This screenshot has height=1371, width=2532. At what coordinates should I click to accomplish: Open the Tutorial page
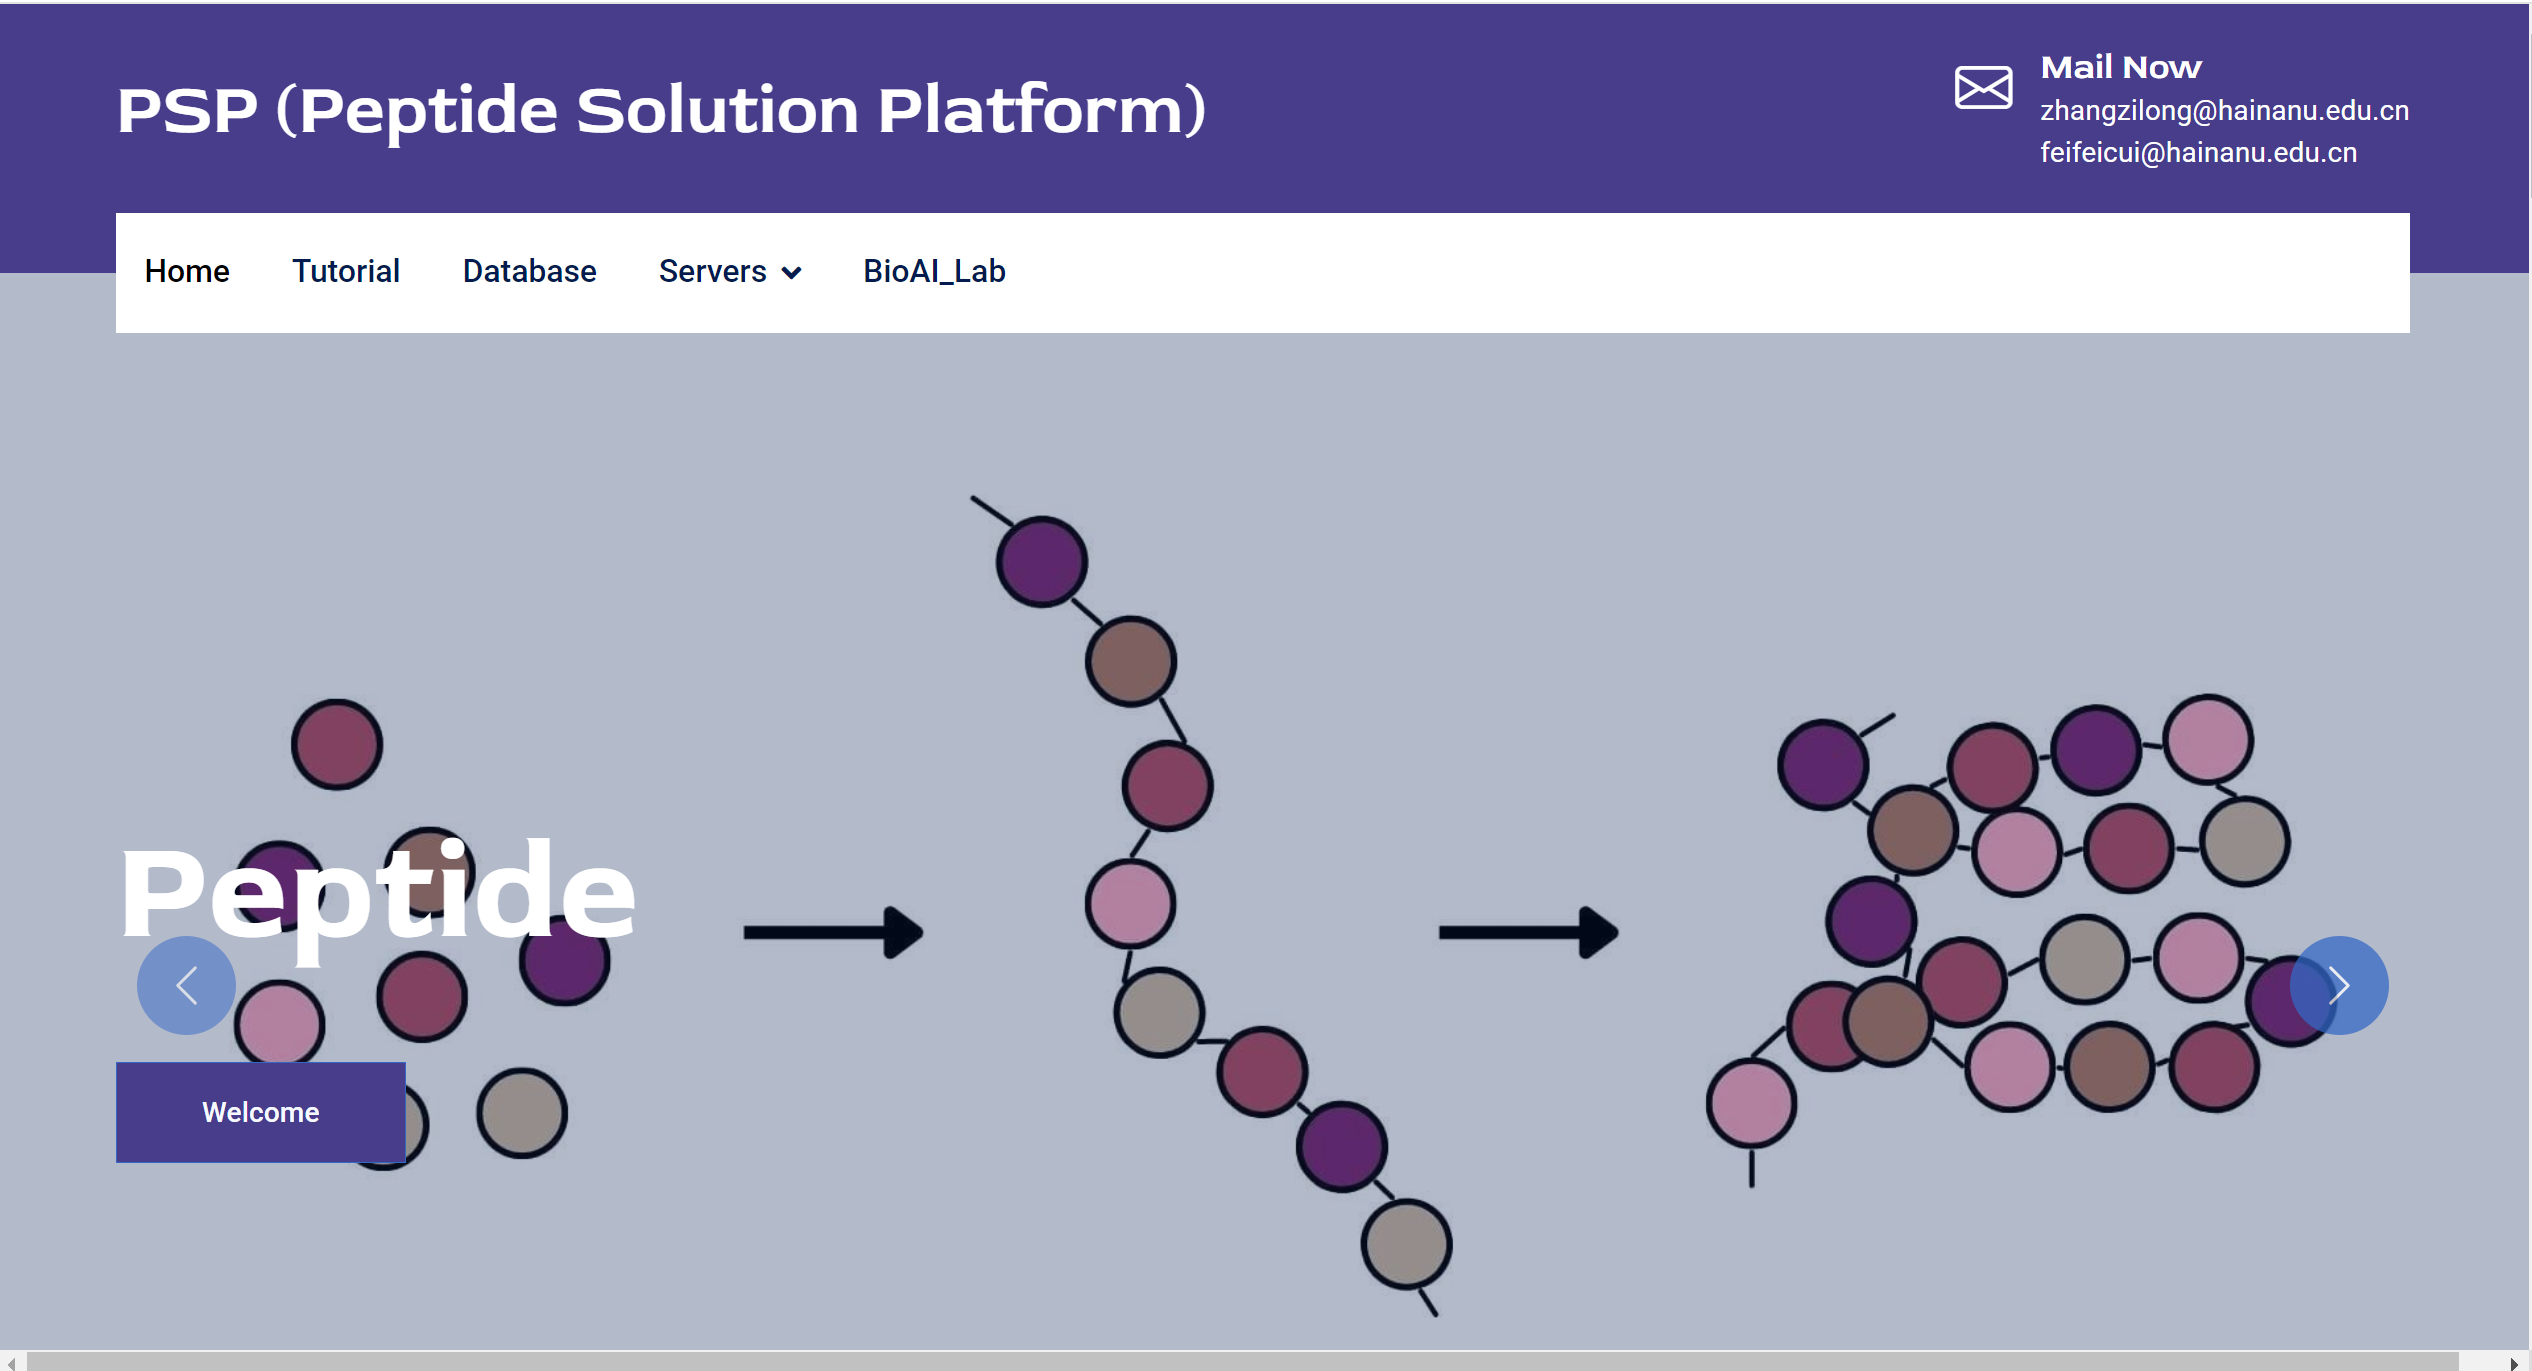[346, 272]
